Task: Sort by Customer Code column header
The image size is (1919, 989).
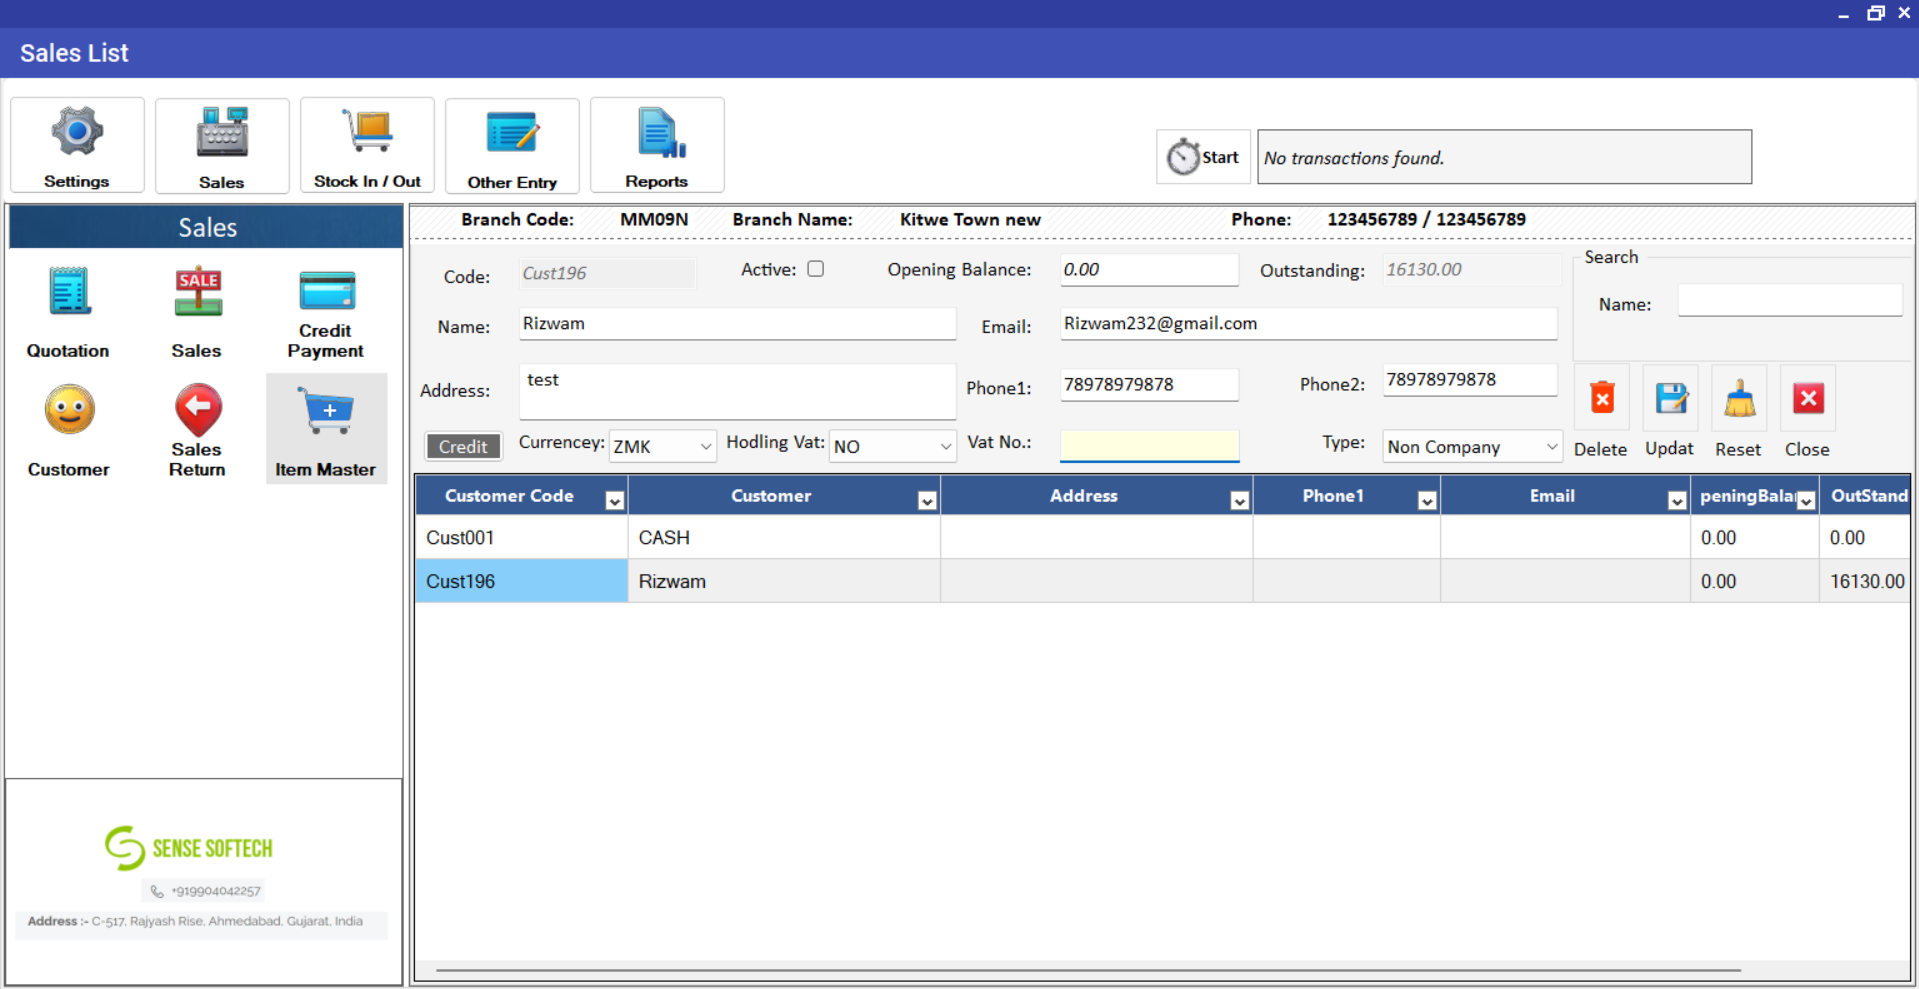Action: pos(509,496)
